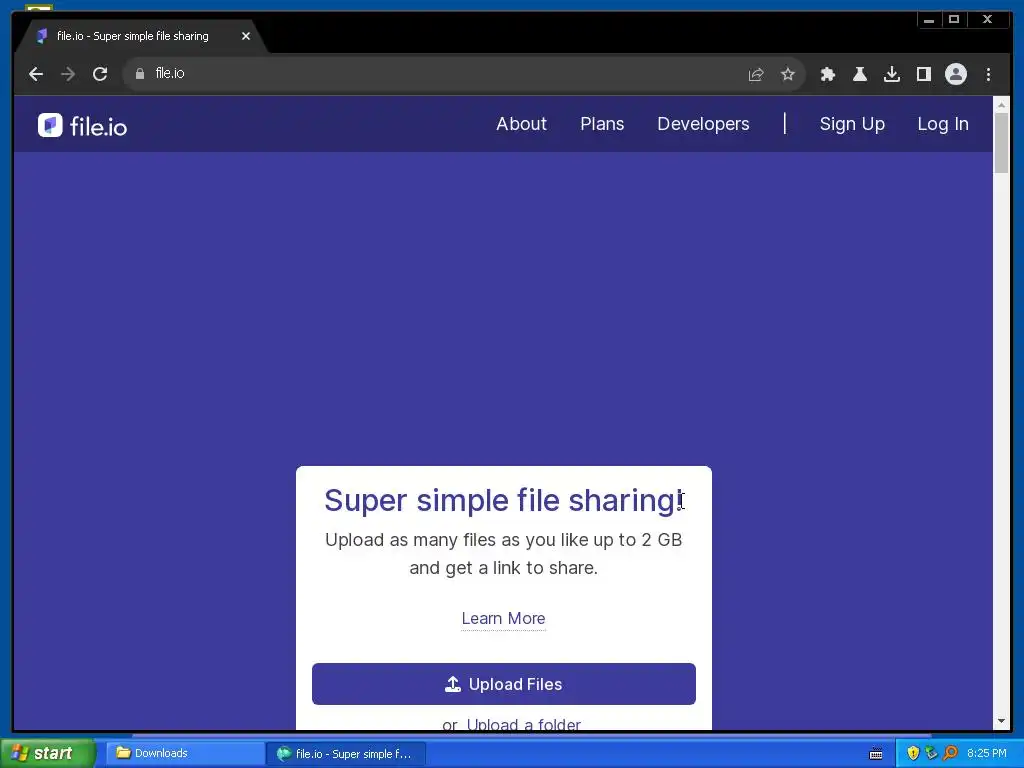Click the Upload a folder link
Image resolution: width=1024 pixels, height=768 pixels.
pyautogui.click(x=524, y=724)
